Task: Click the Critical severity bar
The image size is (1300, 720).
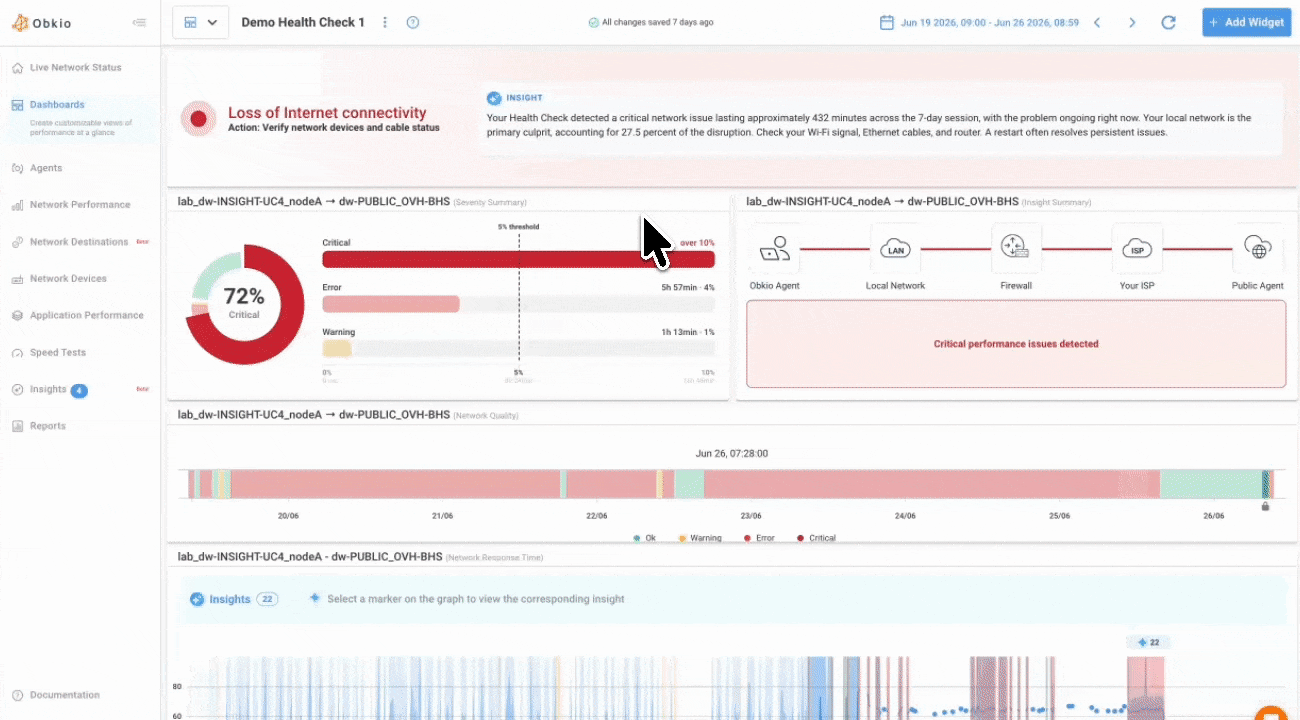Action: (518, 260)
